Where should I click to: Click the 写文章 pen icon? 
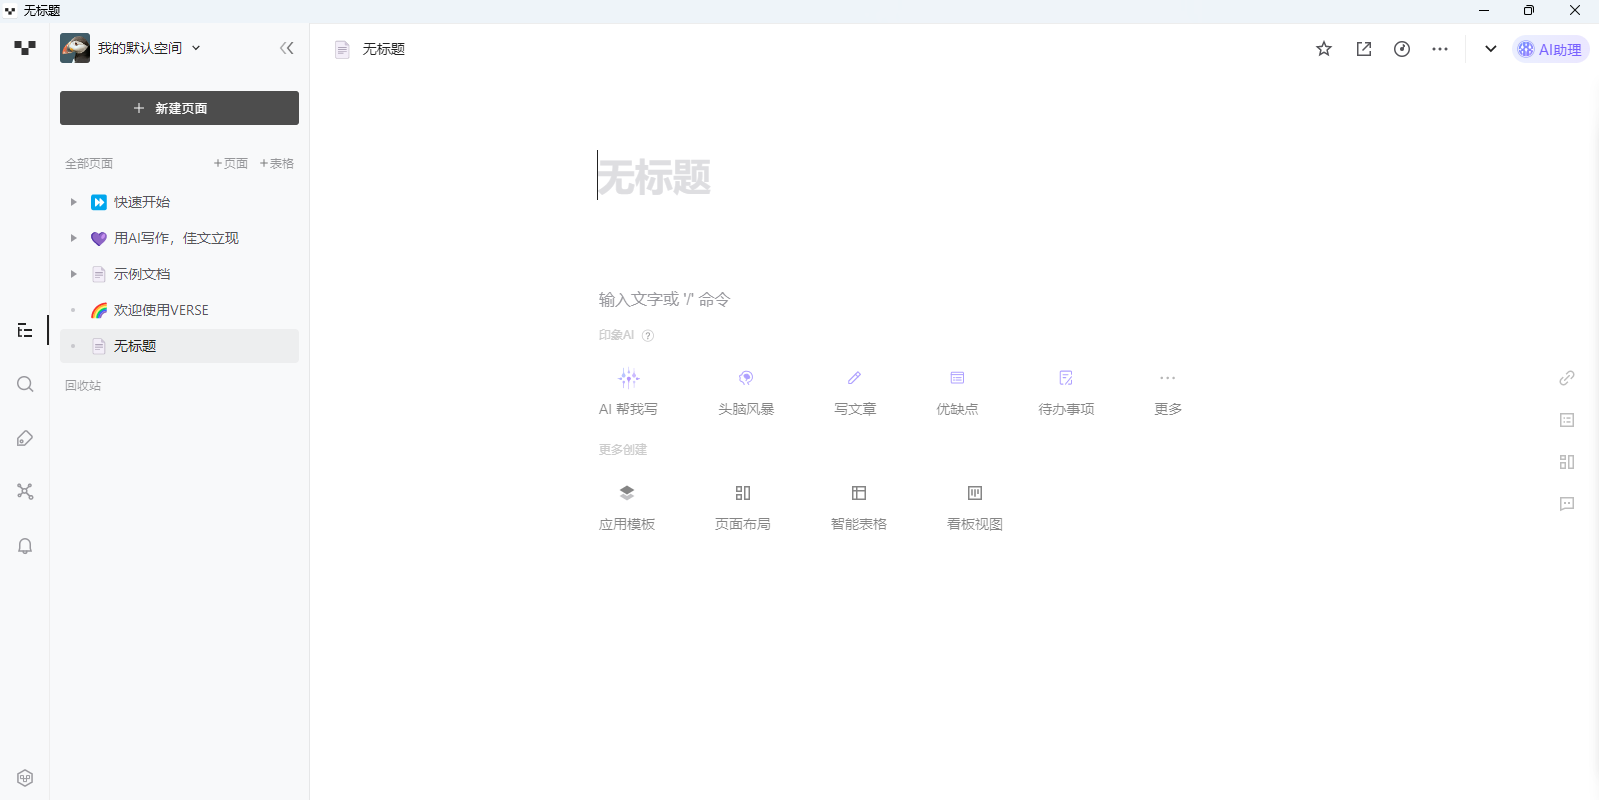pyautogui.click(x=855, y=378)
